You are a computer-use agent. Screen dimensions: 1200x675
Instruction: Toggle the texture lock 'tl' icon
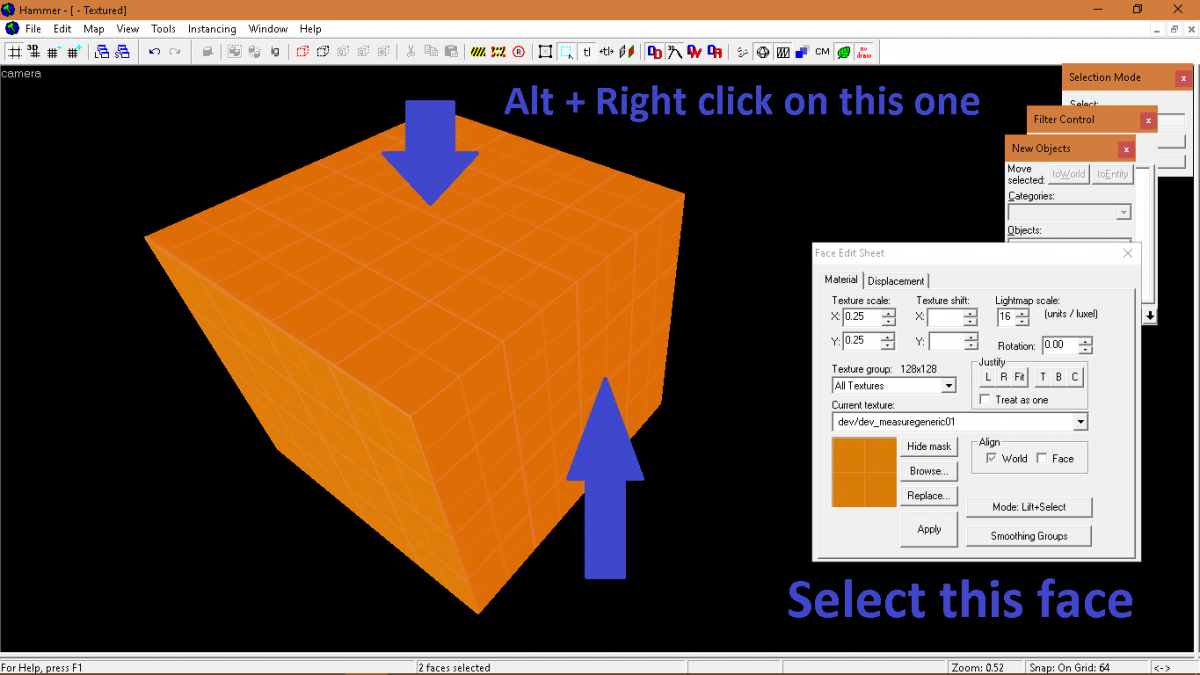pos(586,51)
